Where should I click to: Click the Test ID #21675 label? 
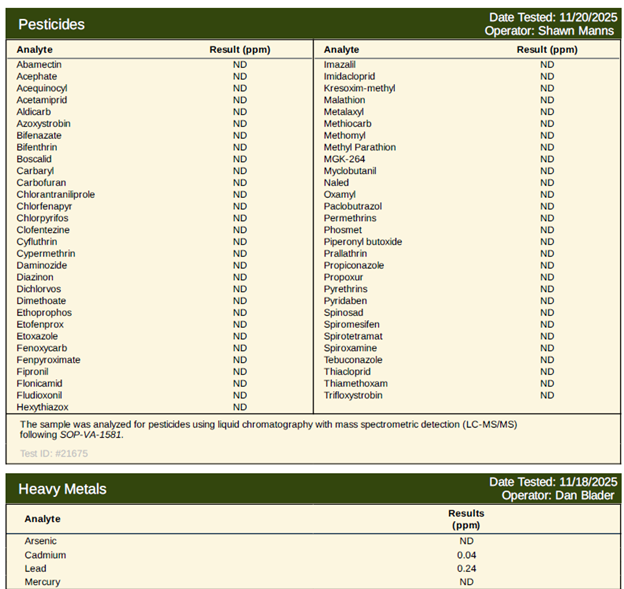[x=54, y=454]
